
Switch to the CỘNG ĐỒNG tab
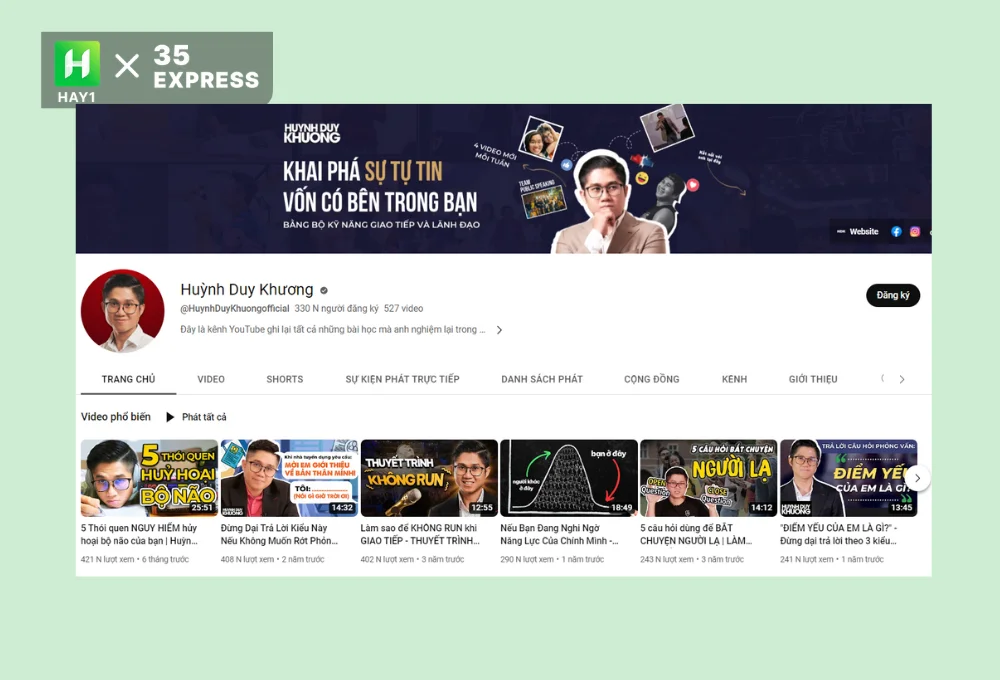pyautogui.click(x=652, y=379)
